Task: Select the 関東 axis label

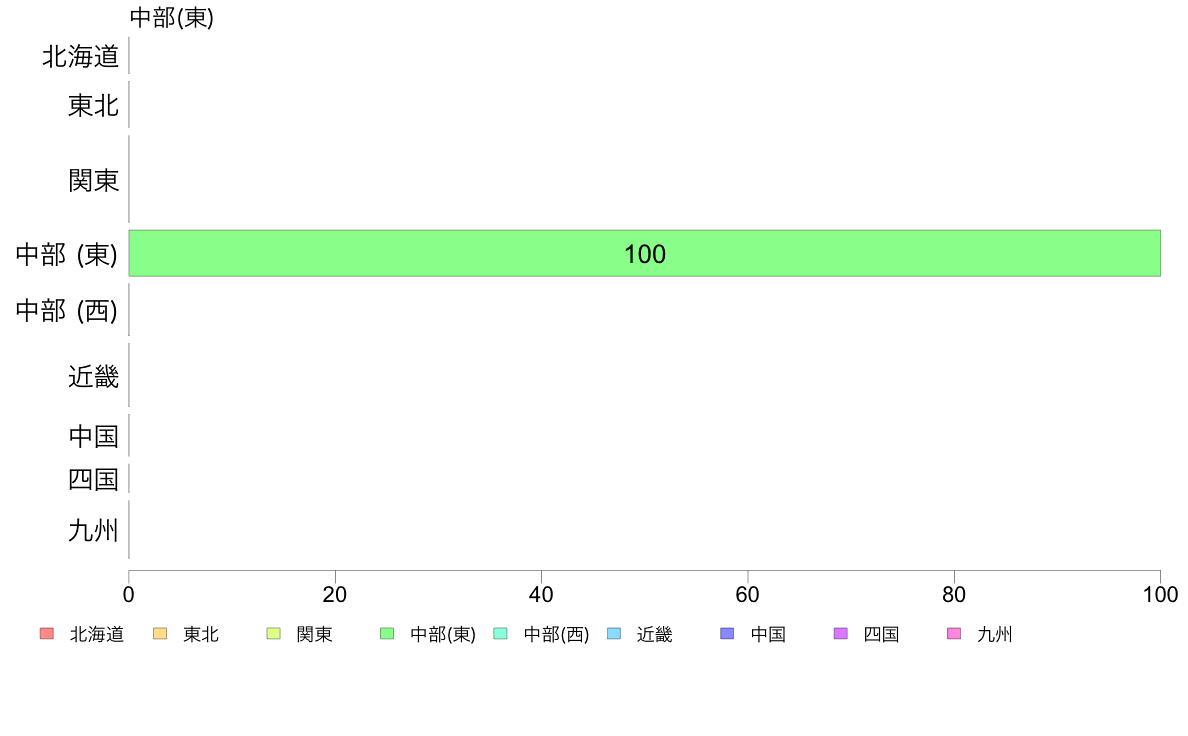Action: coord(93,180)
